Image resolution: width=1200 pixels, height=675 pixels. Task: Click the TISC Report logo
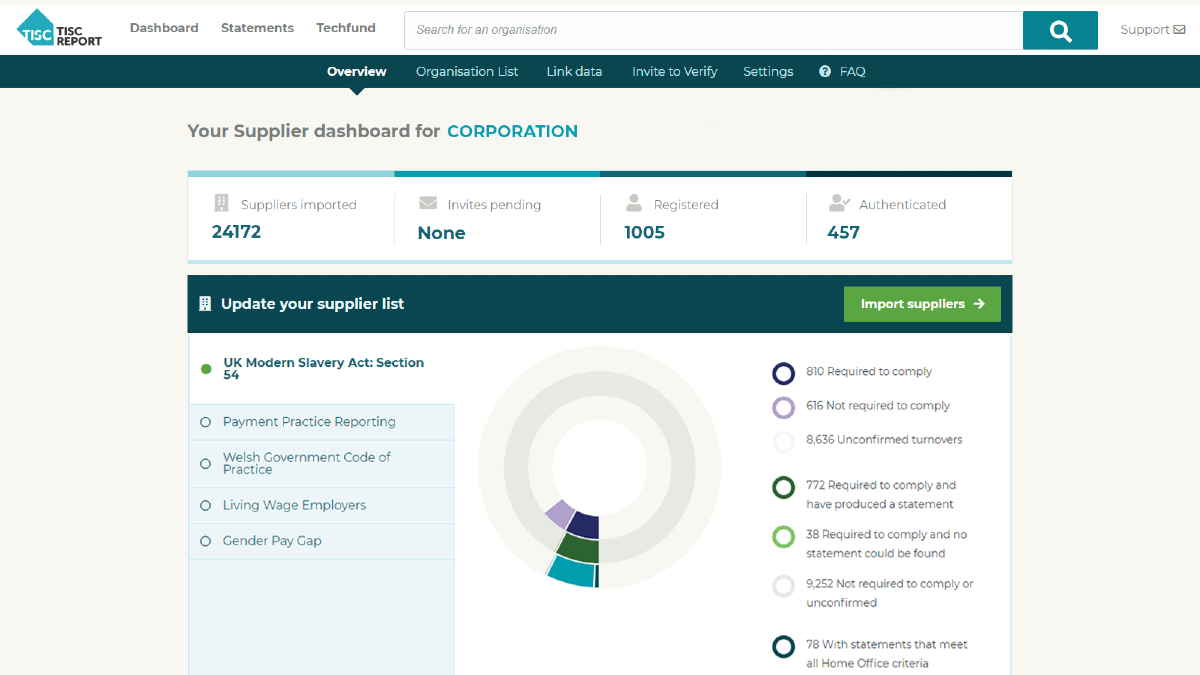point(59,30)
